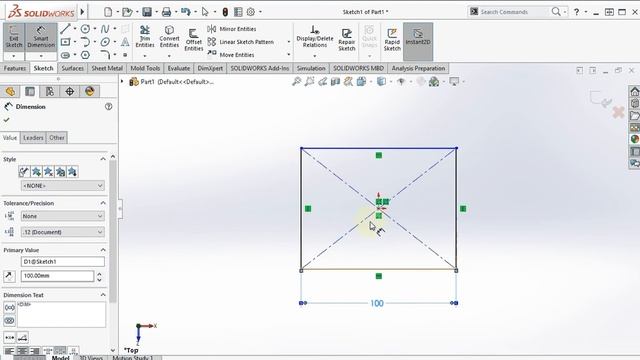Select the Slot sketch tool
640x360 pixels.
pyautogui.click(x=65, y=55)
